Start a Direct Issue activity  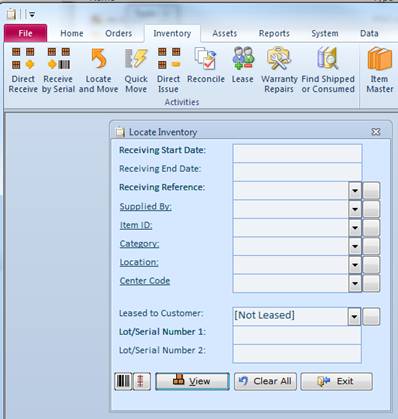click(168, 70)
